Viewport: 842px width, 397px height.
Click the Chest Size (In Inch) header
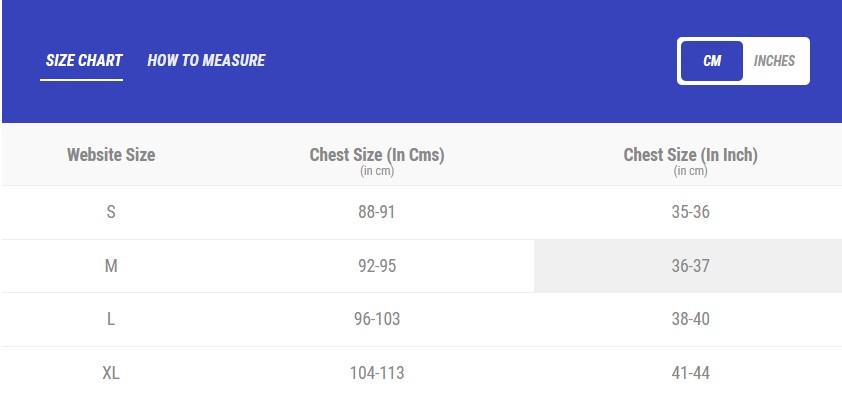point(691,155)
